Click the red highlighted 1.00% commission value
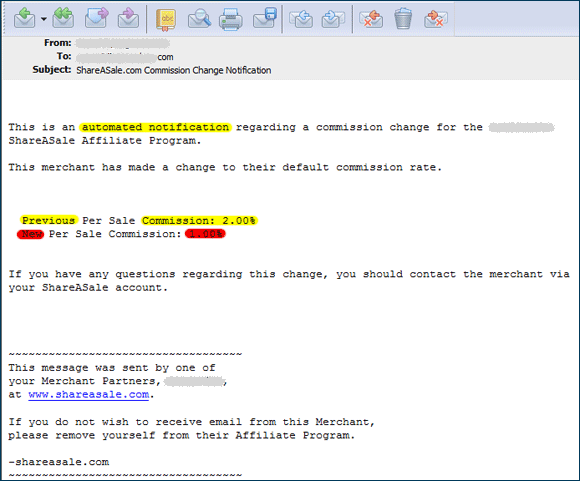This screenshot has height=481, width=580. 205,234
